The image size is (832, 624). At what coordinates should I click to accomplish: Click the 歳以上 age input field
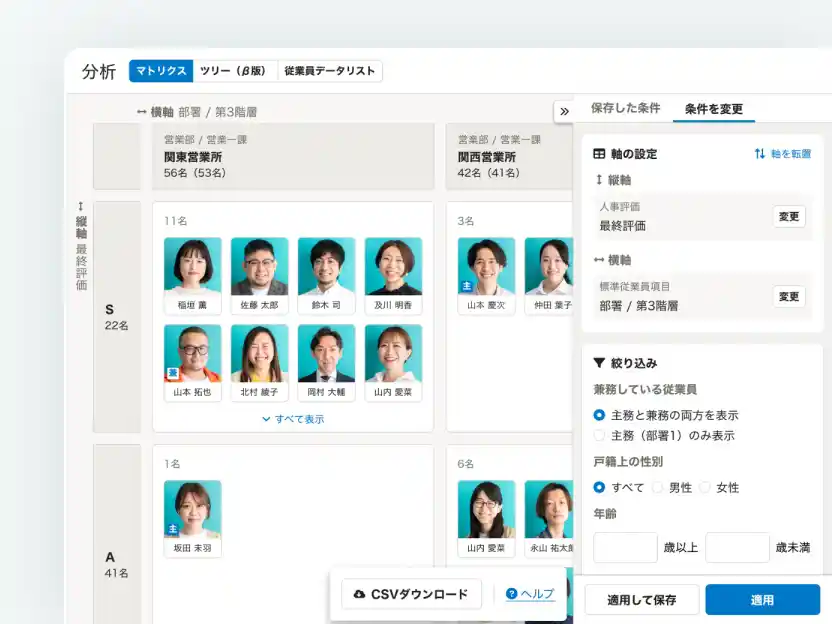(x=624, y=548)
